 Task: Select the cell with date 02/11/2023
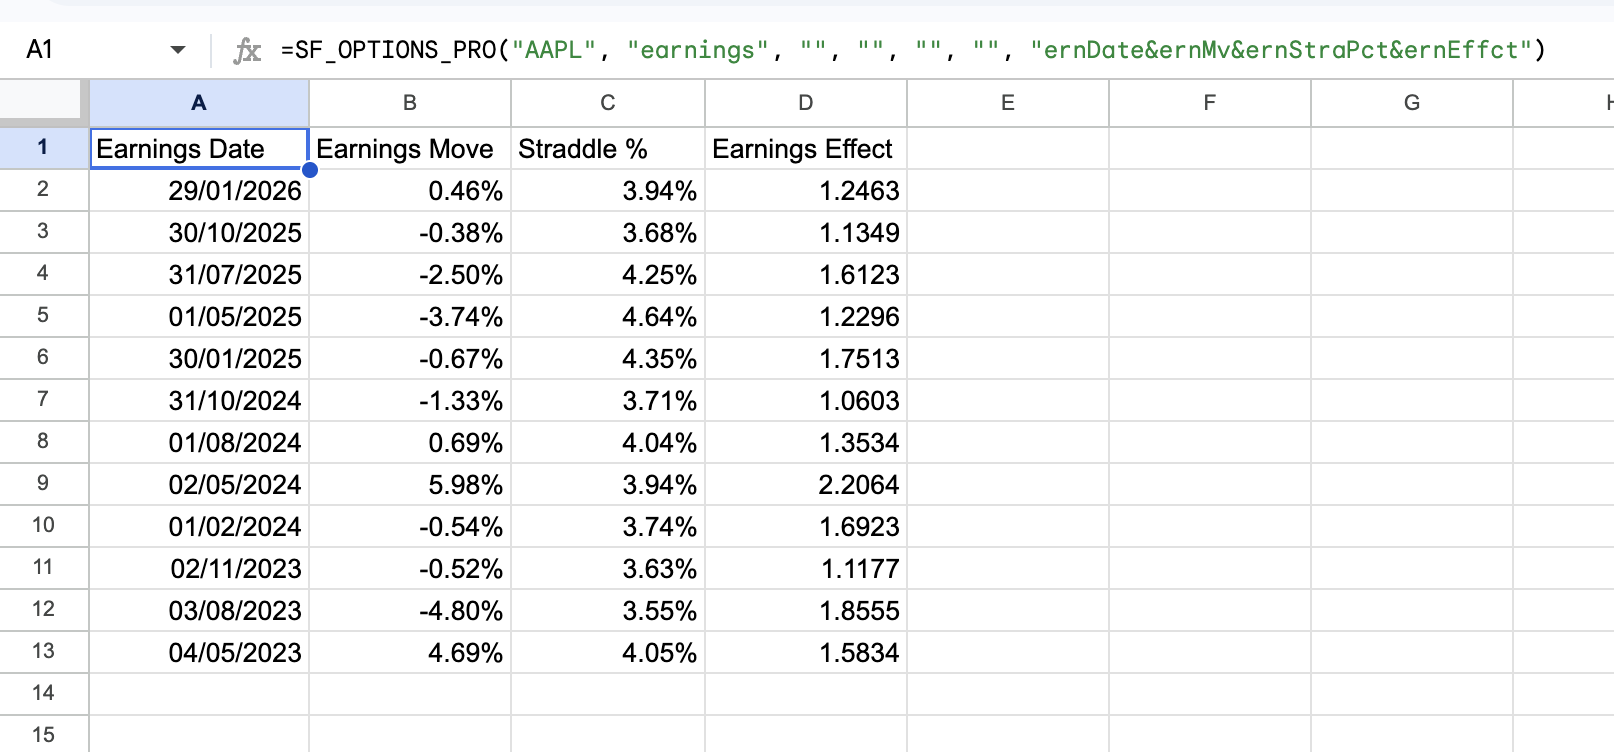[x=199, y=568]
